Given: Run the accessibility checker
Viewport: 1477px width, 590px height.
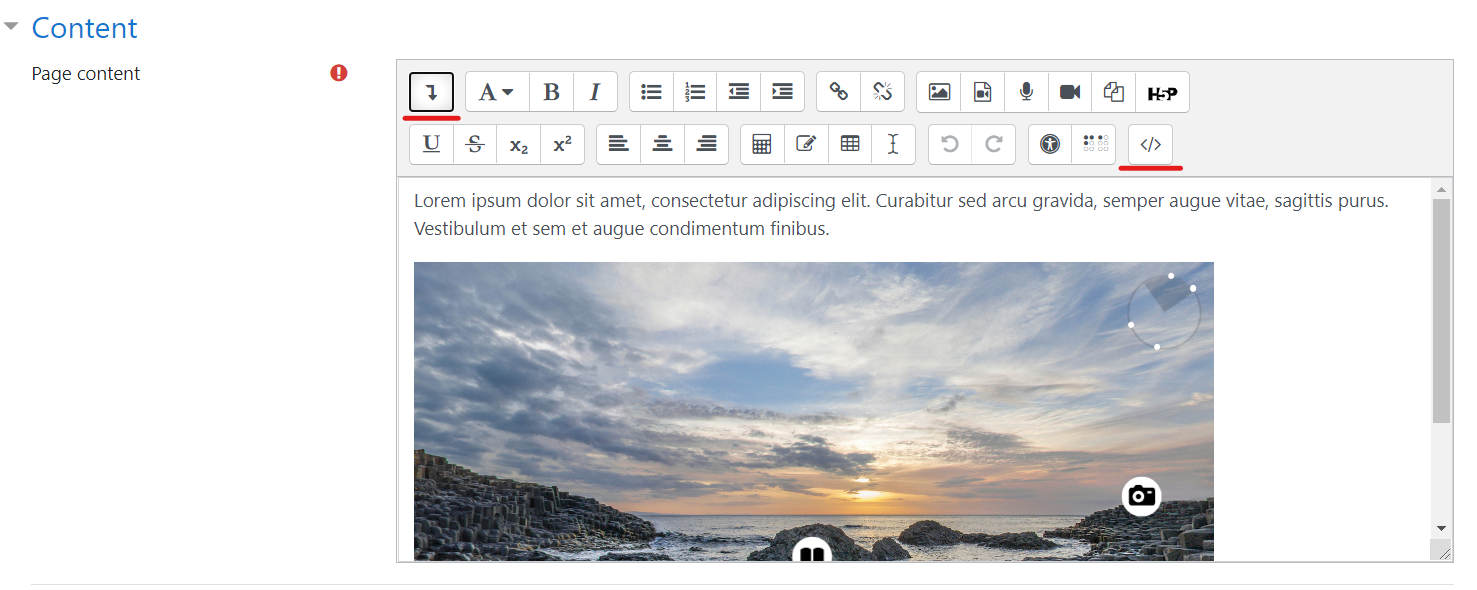Looking at the screenshot, I should (1050, 144).
